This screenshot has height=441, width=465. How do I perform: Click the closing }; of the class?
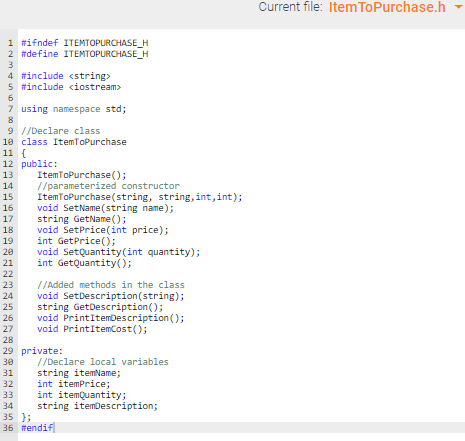(x=26, y=417)
